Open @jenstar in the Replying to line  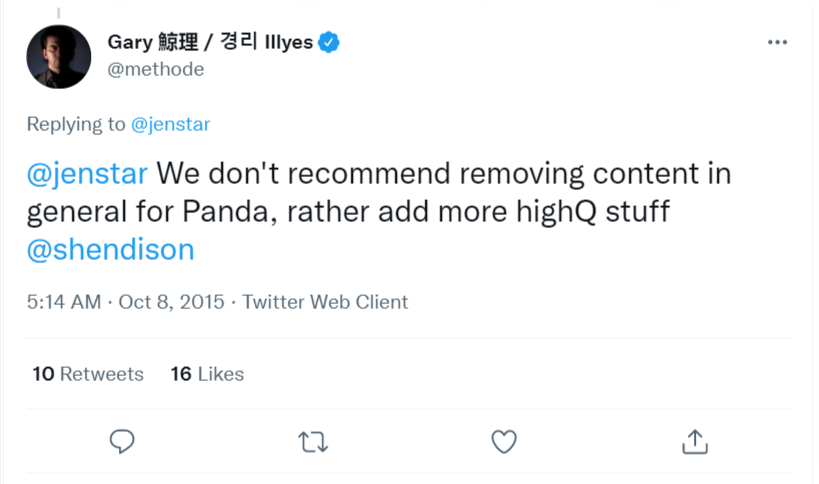point(170,124)
